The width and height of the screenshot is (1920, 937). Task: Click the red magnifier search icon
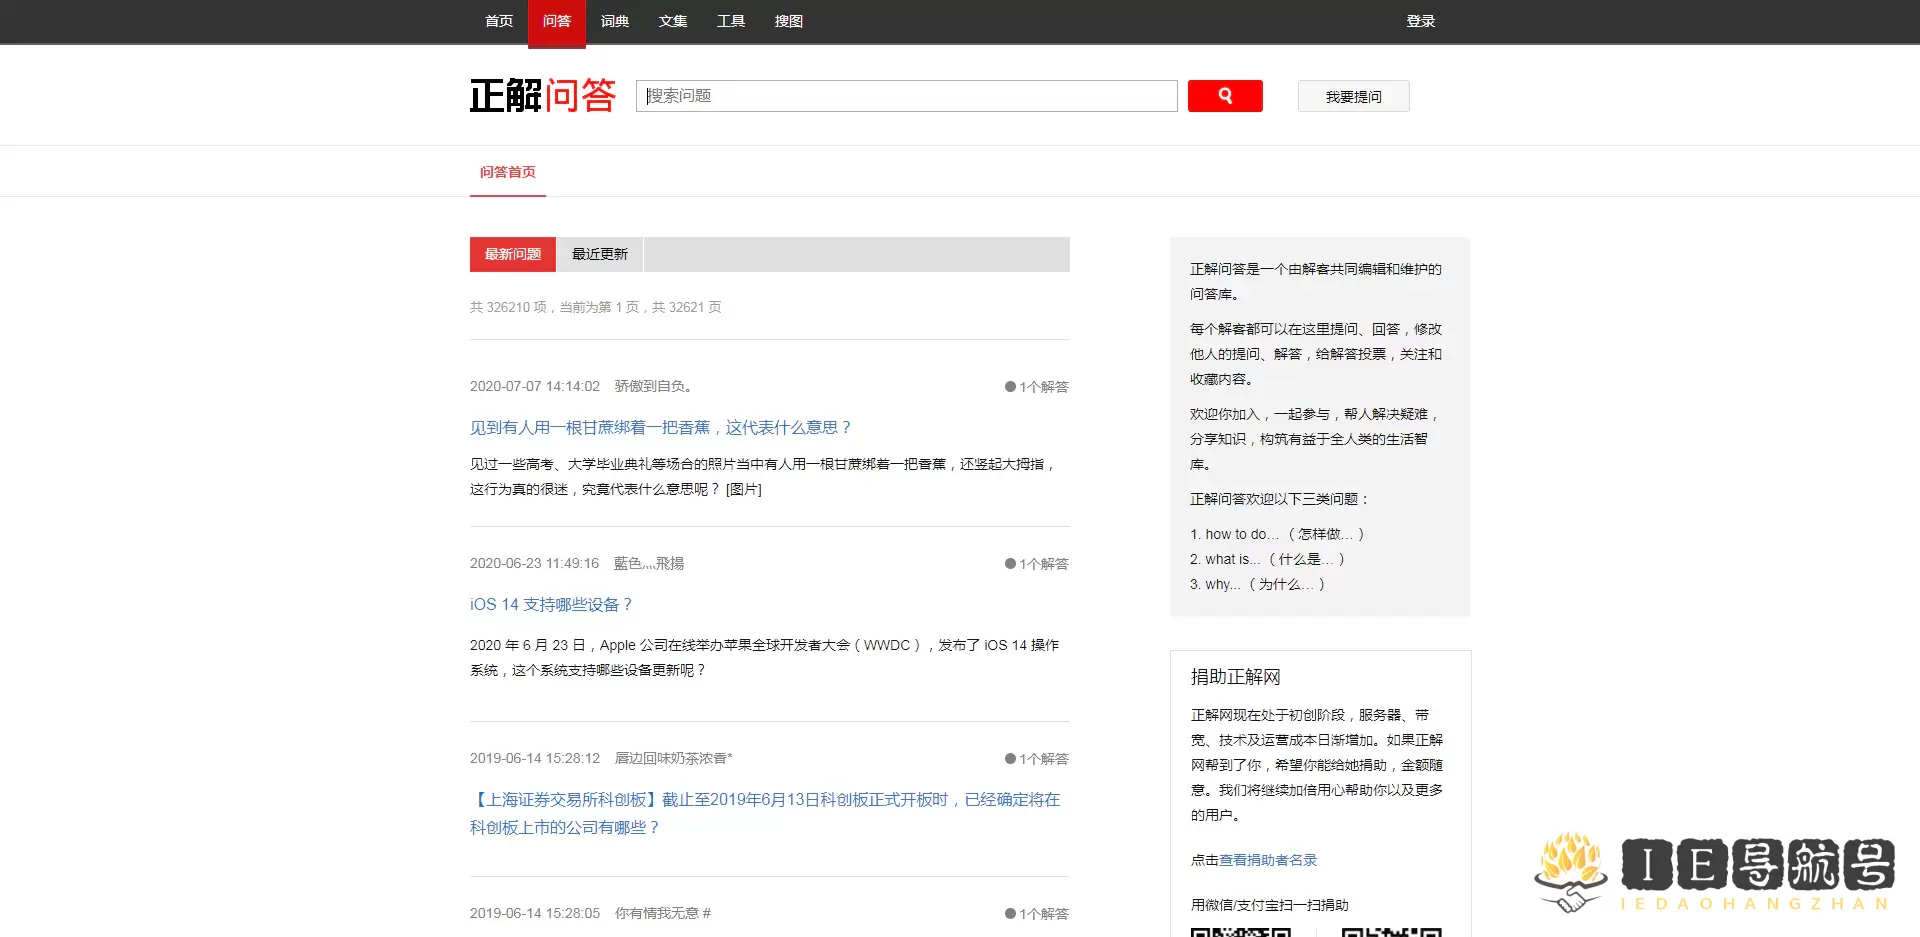[1225, 96]
